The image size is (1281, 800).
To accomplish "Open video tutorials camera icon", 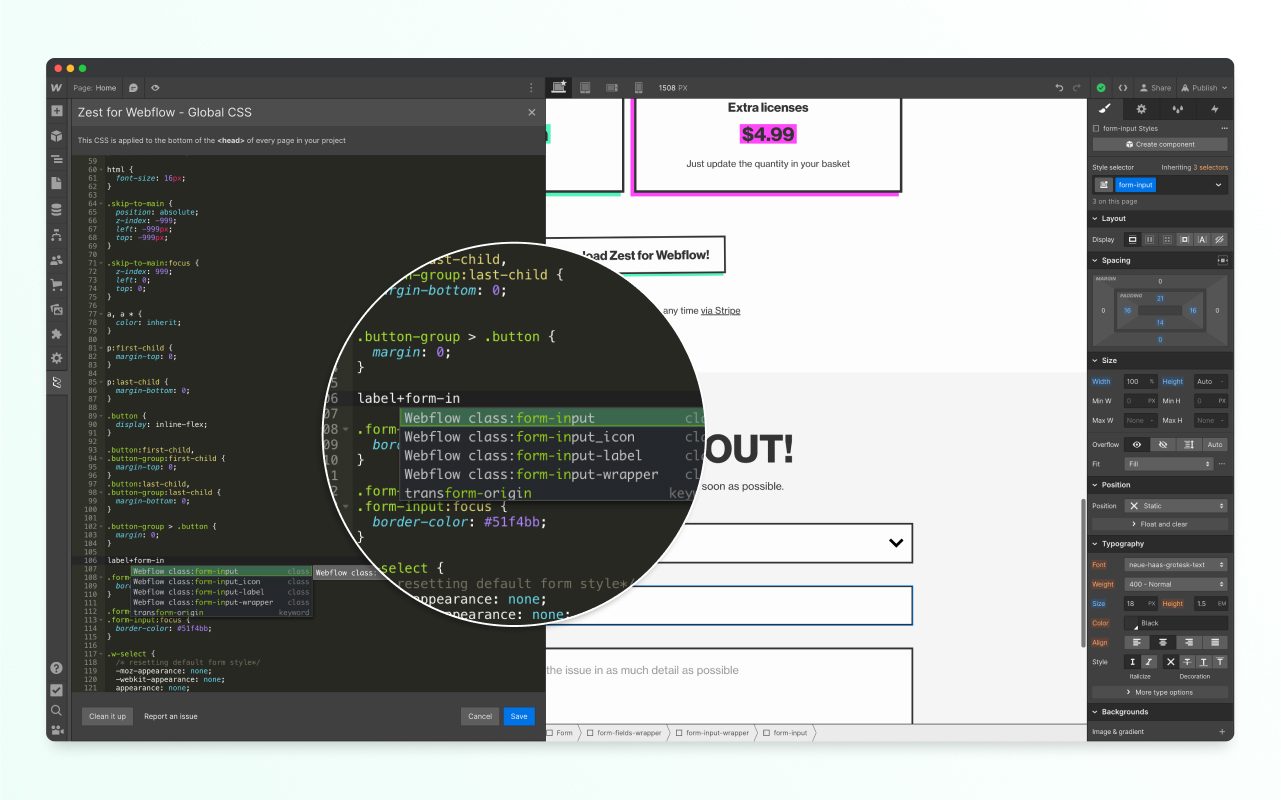I will coord(57,730).
